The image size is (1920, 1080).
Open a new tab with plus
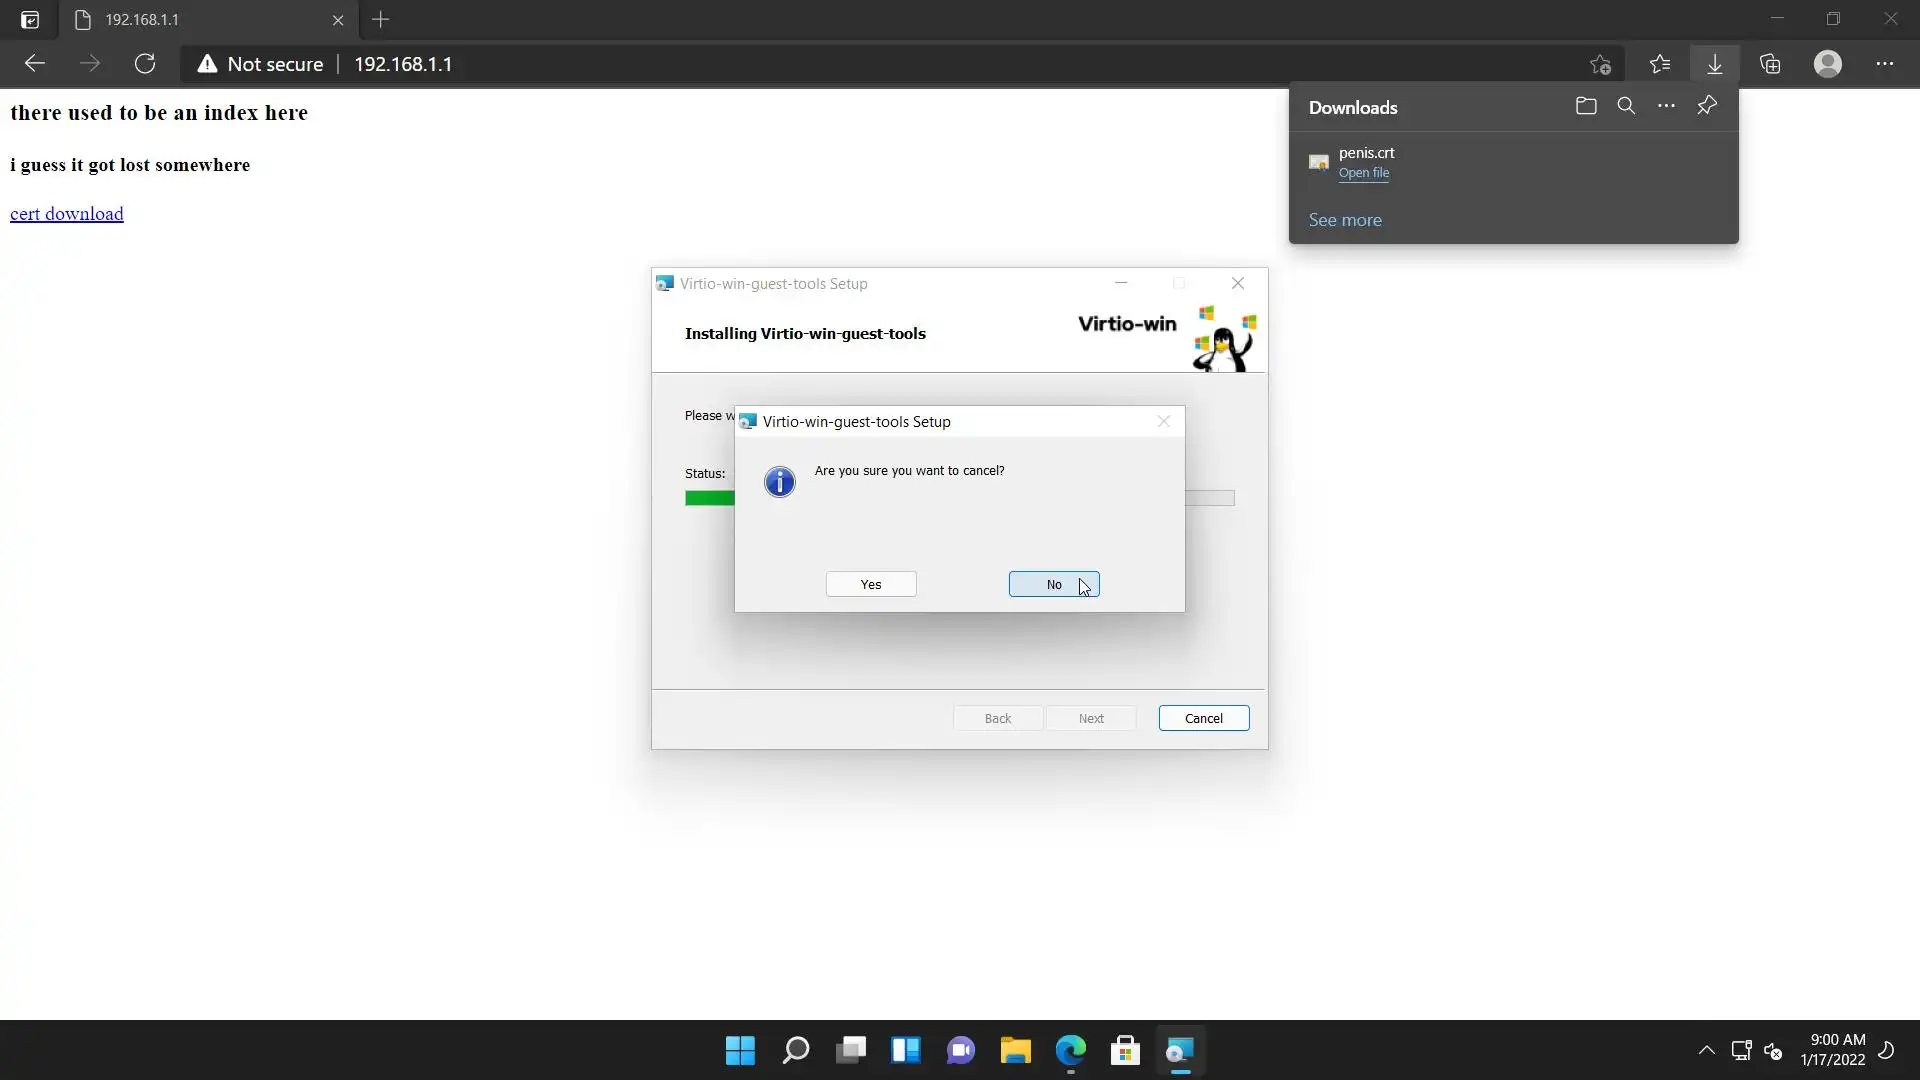click(381, 20)
